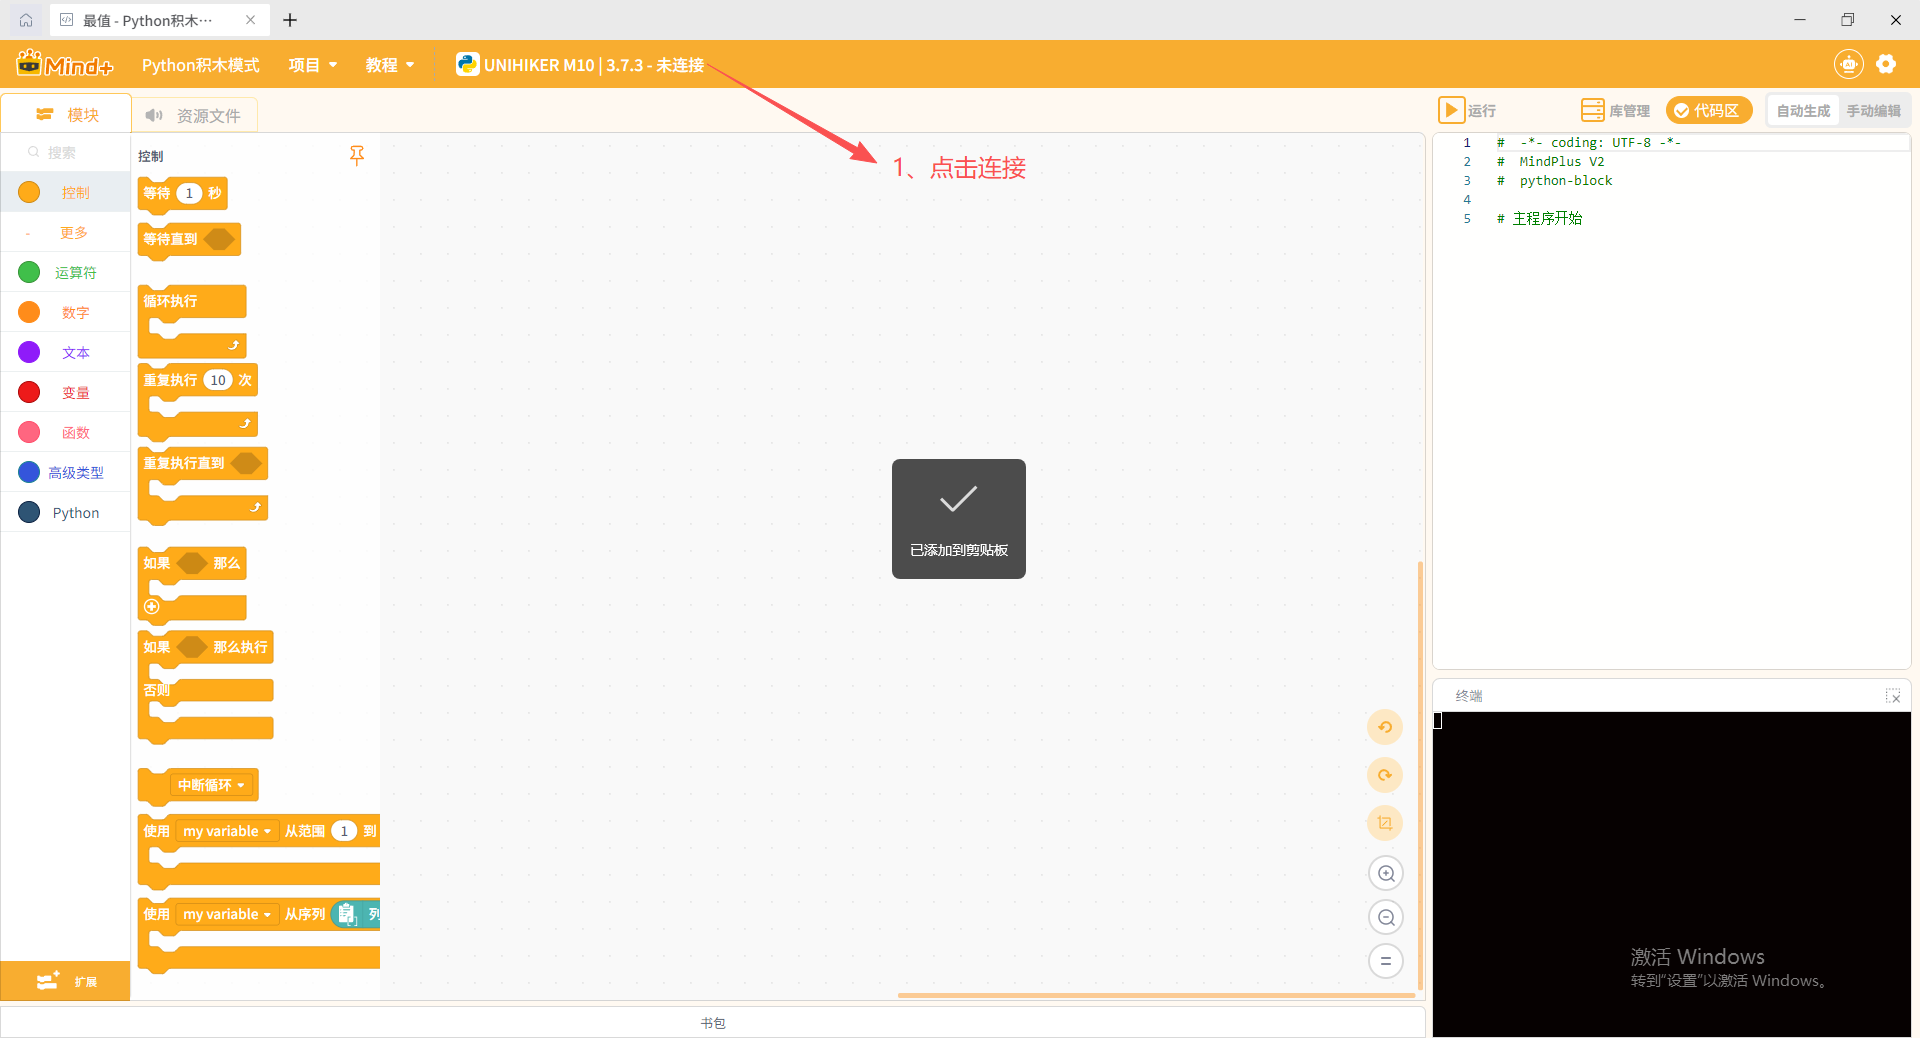Click the undo button on workspace
This screenshot has width=1920, height=1038.
[1385, 727]
